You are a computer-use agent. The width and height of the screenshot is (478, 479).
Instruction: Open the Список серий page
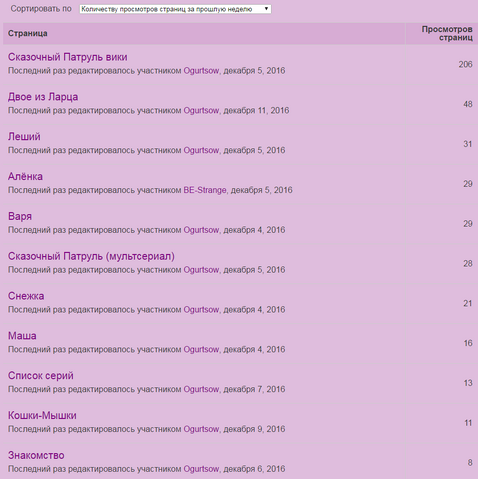(x=41, y=376)
